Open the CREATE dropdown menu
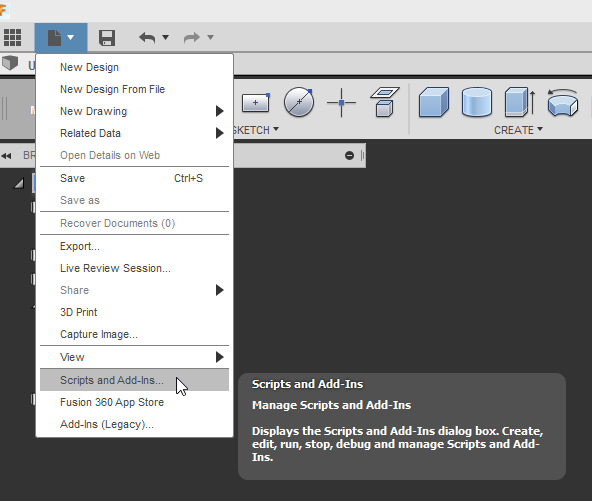592x501 pixels. 518,130
